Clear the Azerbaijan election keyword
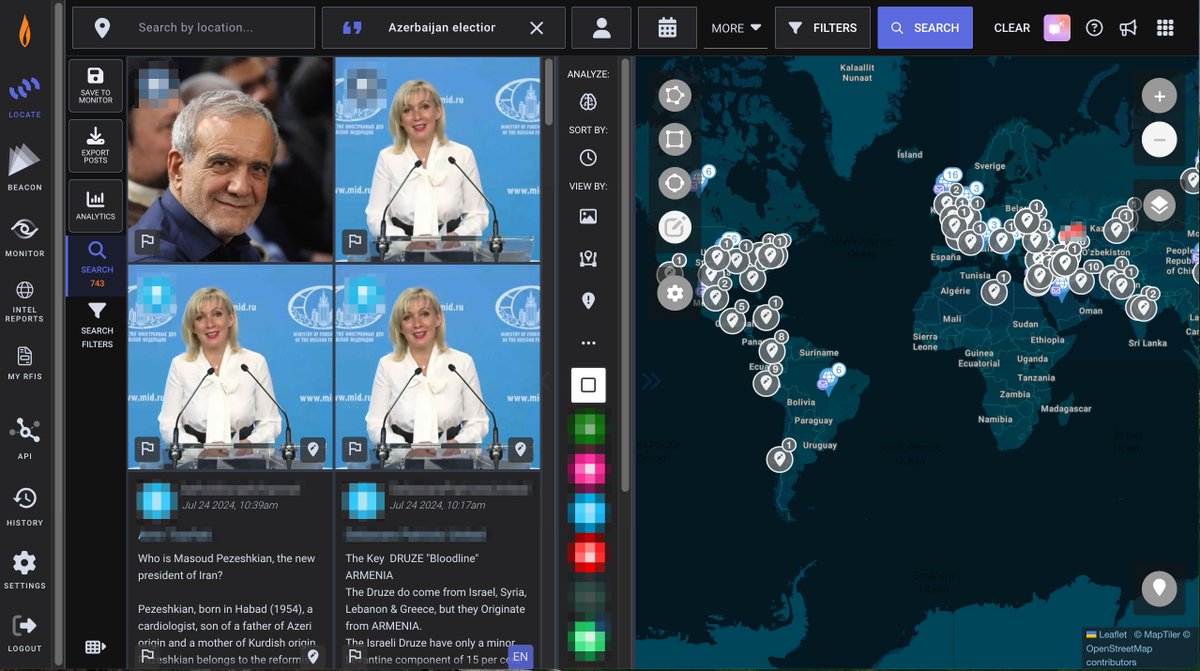Image resolution: width=1200 pixels, height=671 pixels. coord(537,28)
